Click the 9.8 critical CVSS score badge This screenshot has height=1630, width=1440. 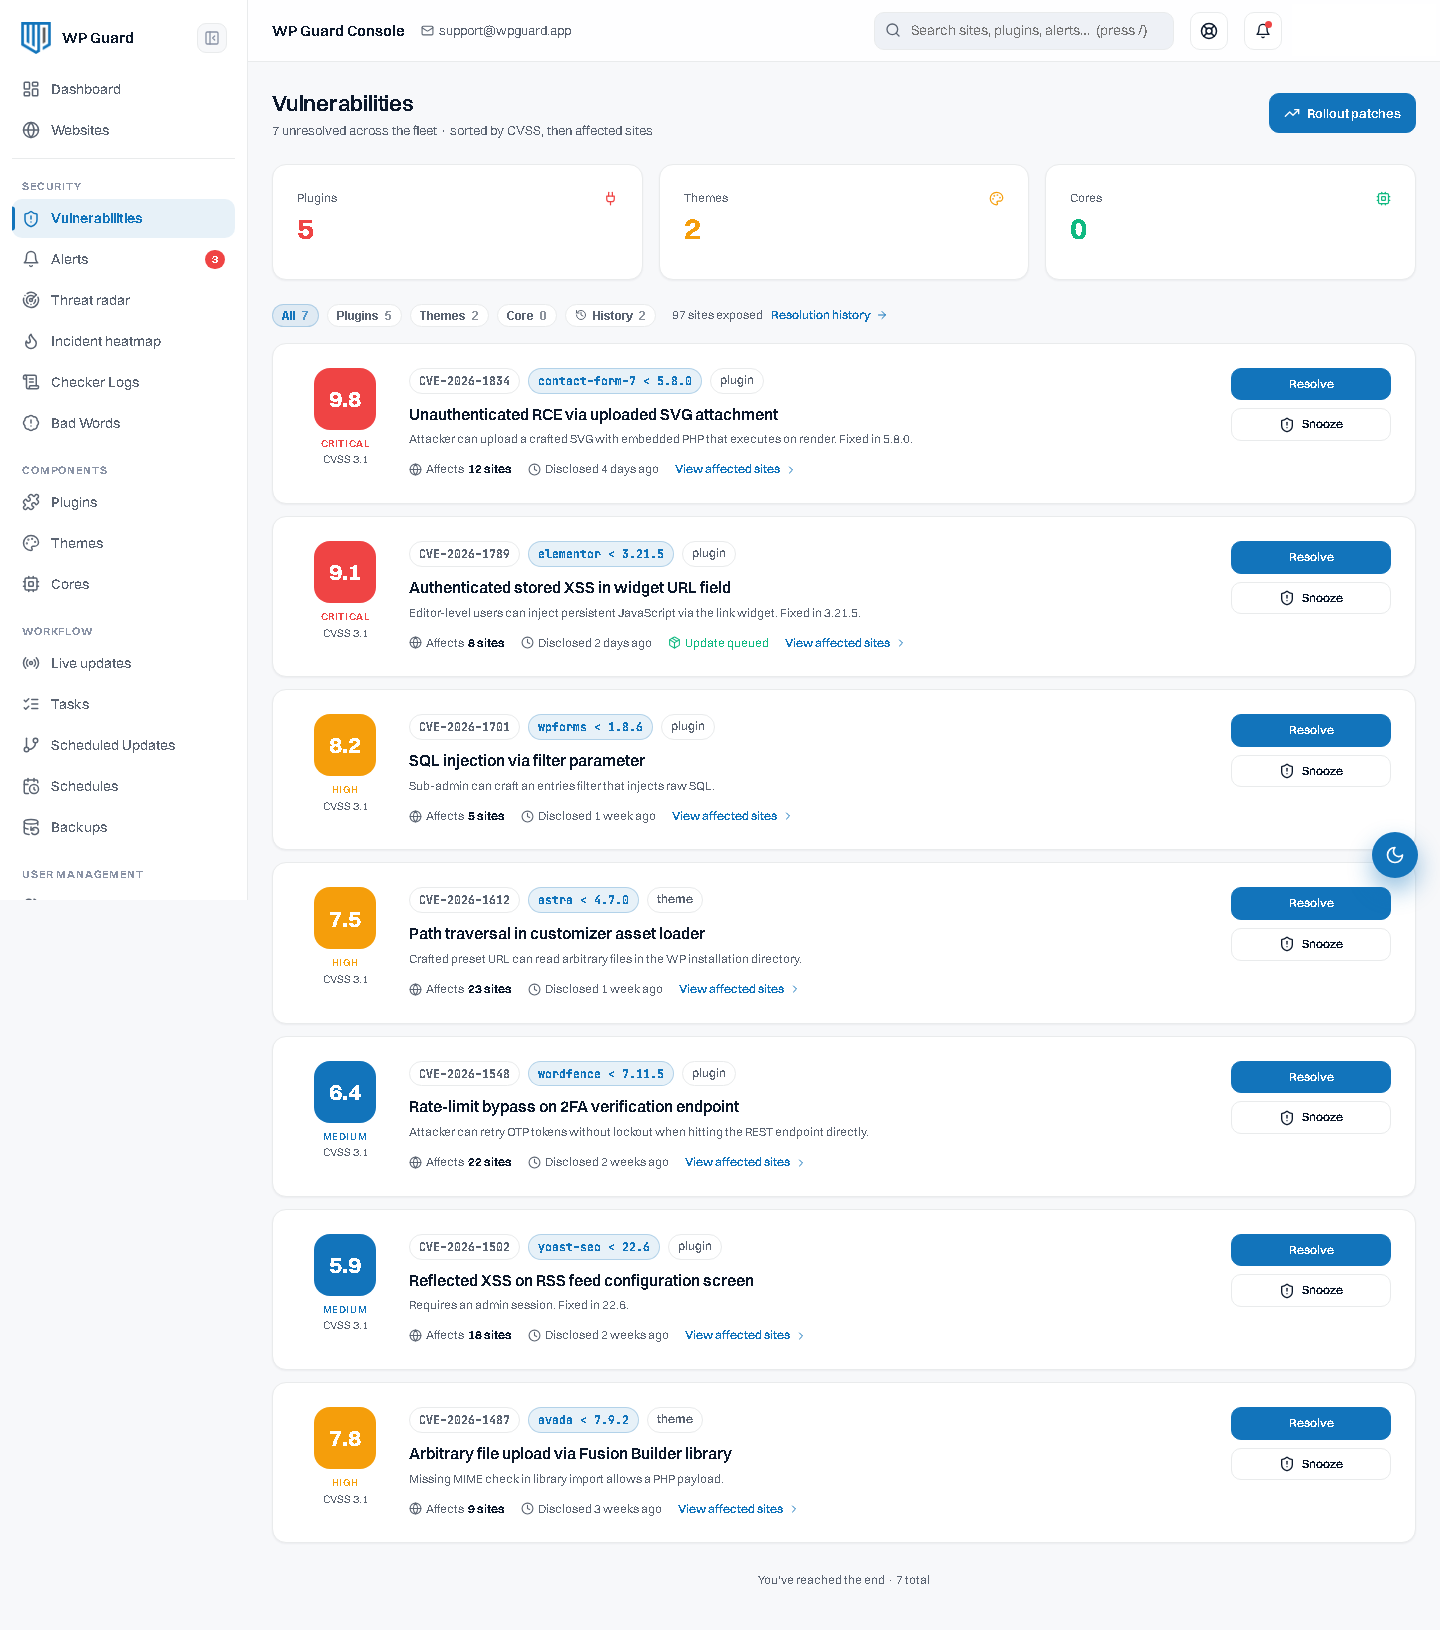(345, 399)
